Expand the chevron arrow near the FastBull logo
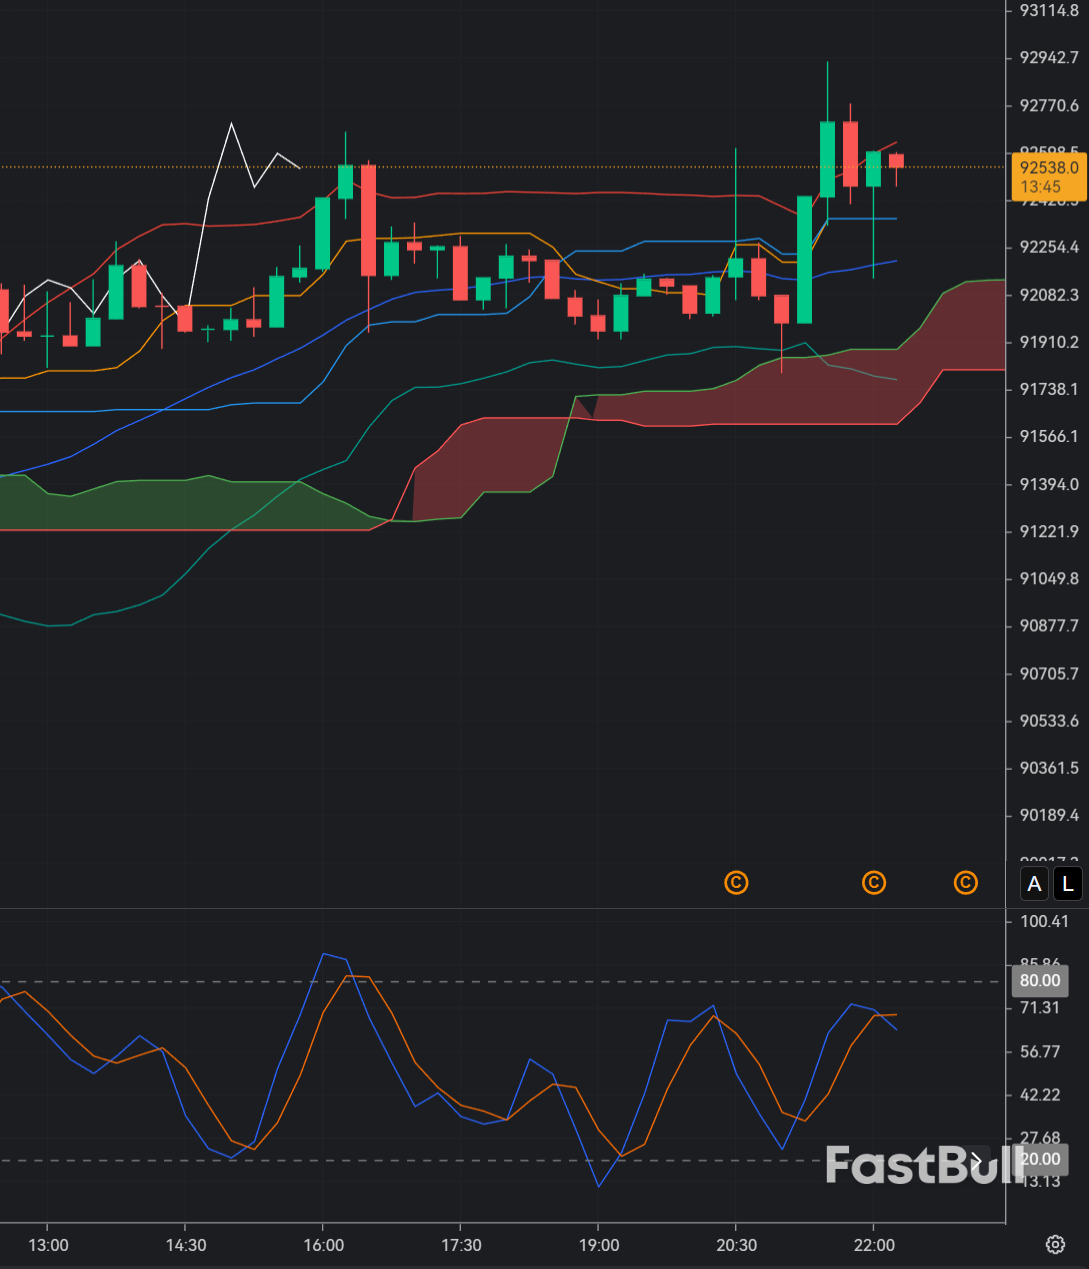Viewport: 1089px width, 1269px height. [977, 1162]
